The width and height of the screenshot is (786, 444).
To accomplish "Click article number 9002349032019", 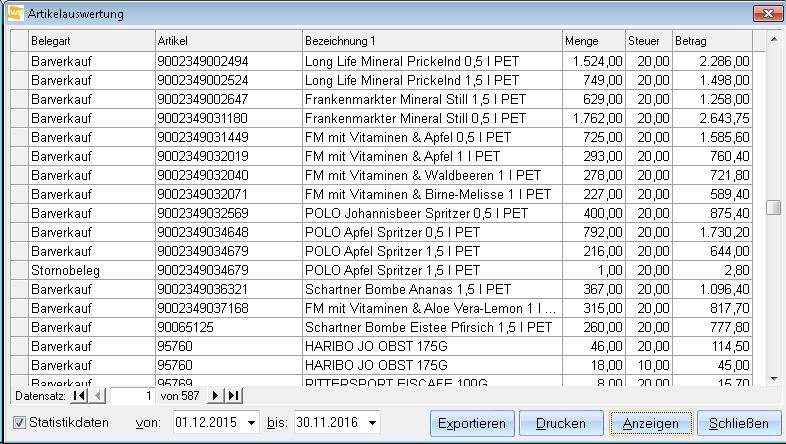I will pos(203,156).
